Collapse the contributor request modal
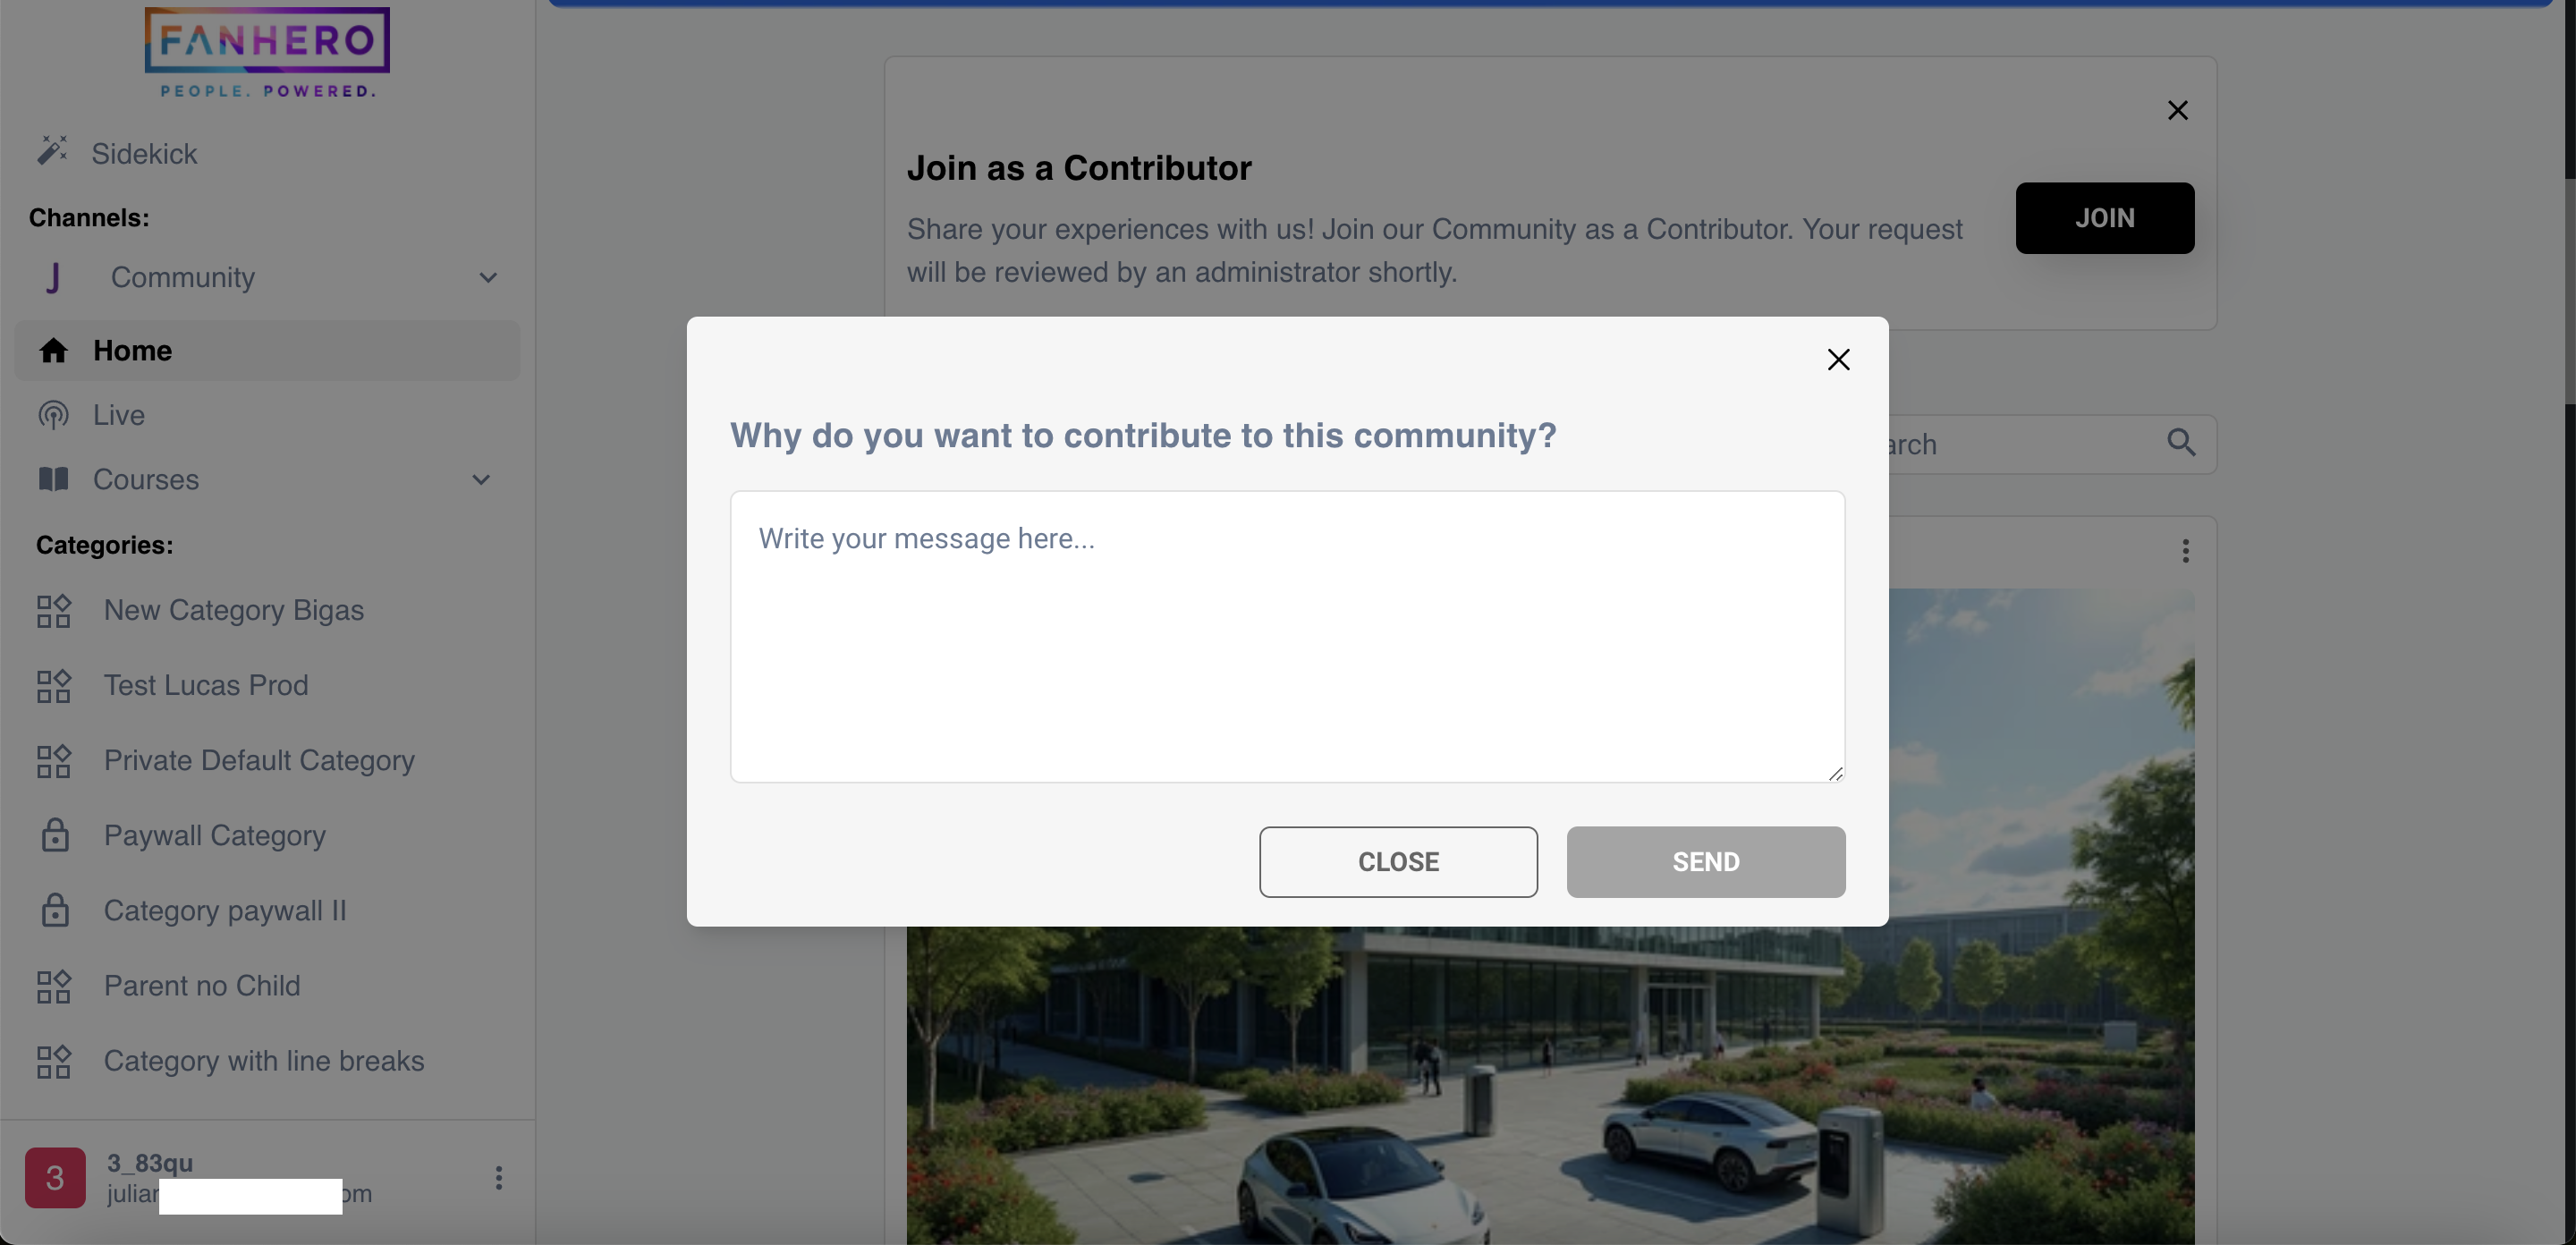Screen dimensions: 2576x1245 pos(1838,358)
